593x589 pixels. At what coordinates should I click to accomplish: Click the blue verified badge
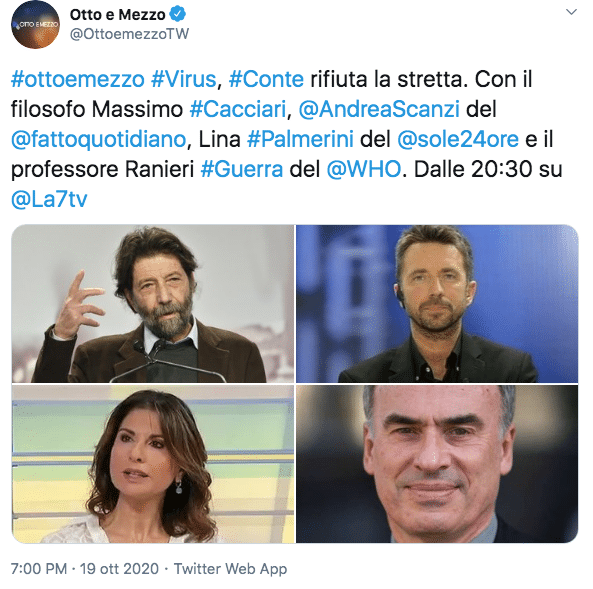tap(177, 15)
